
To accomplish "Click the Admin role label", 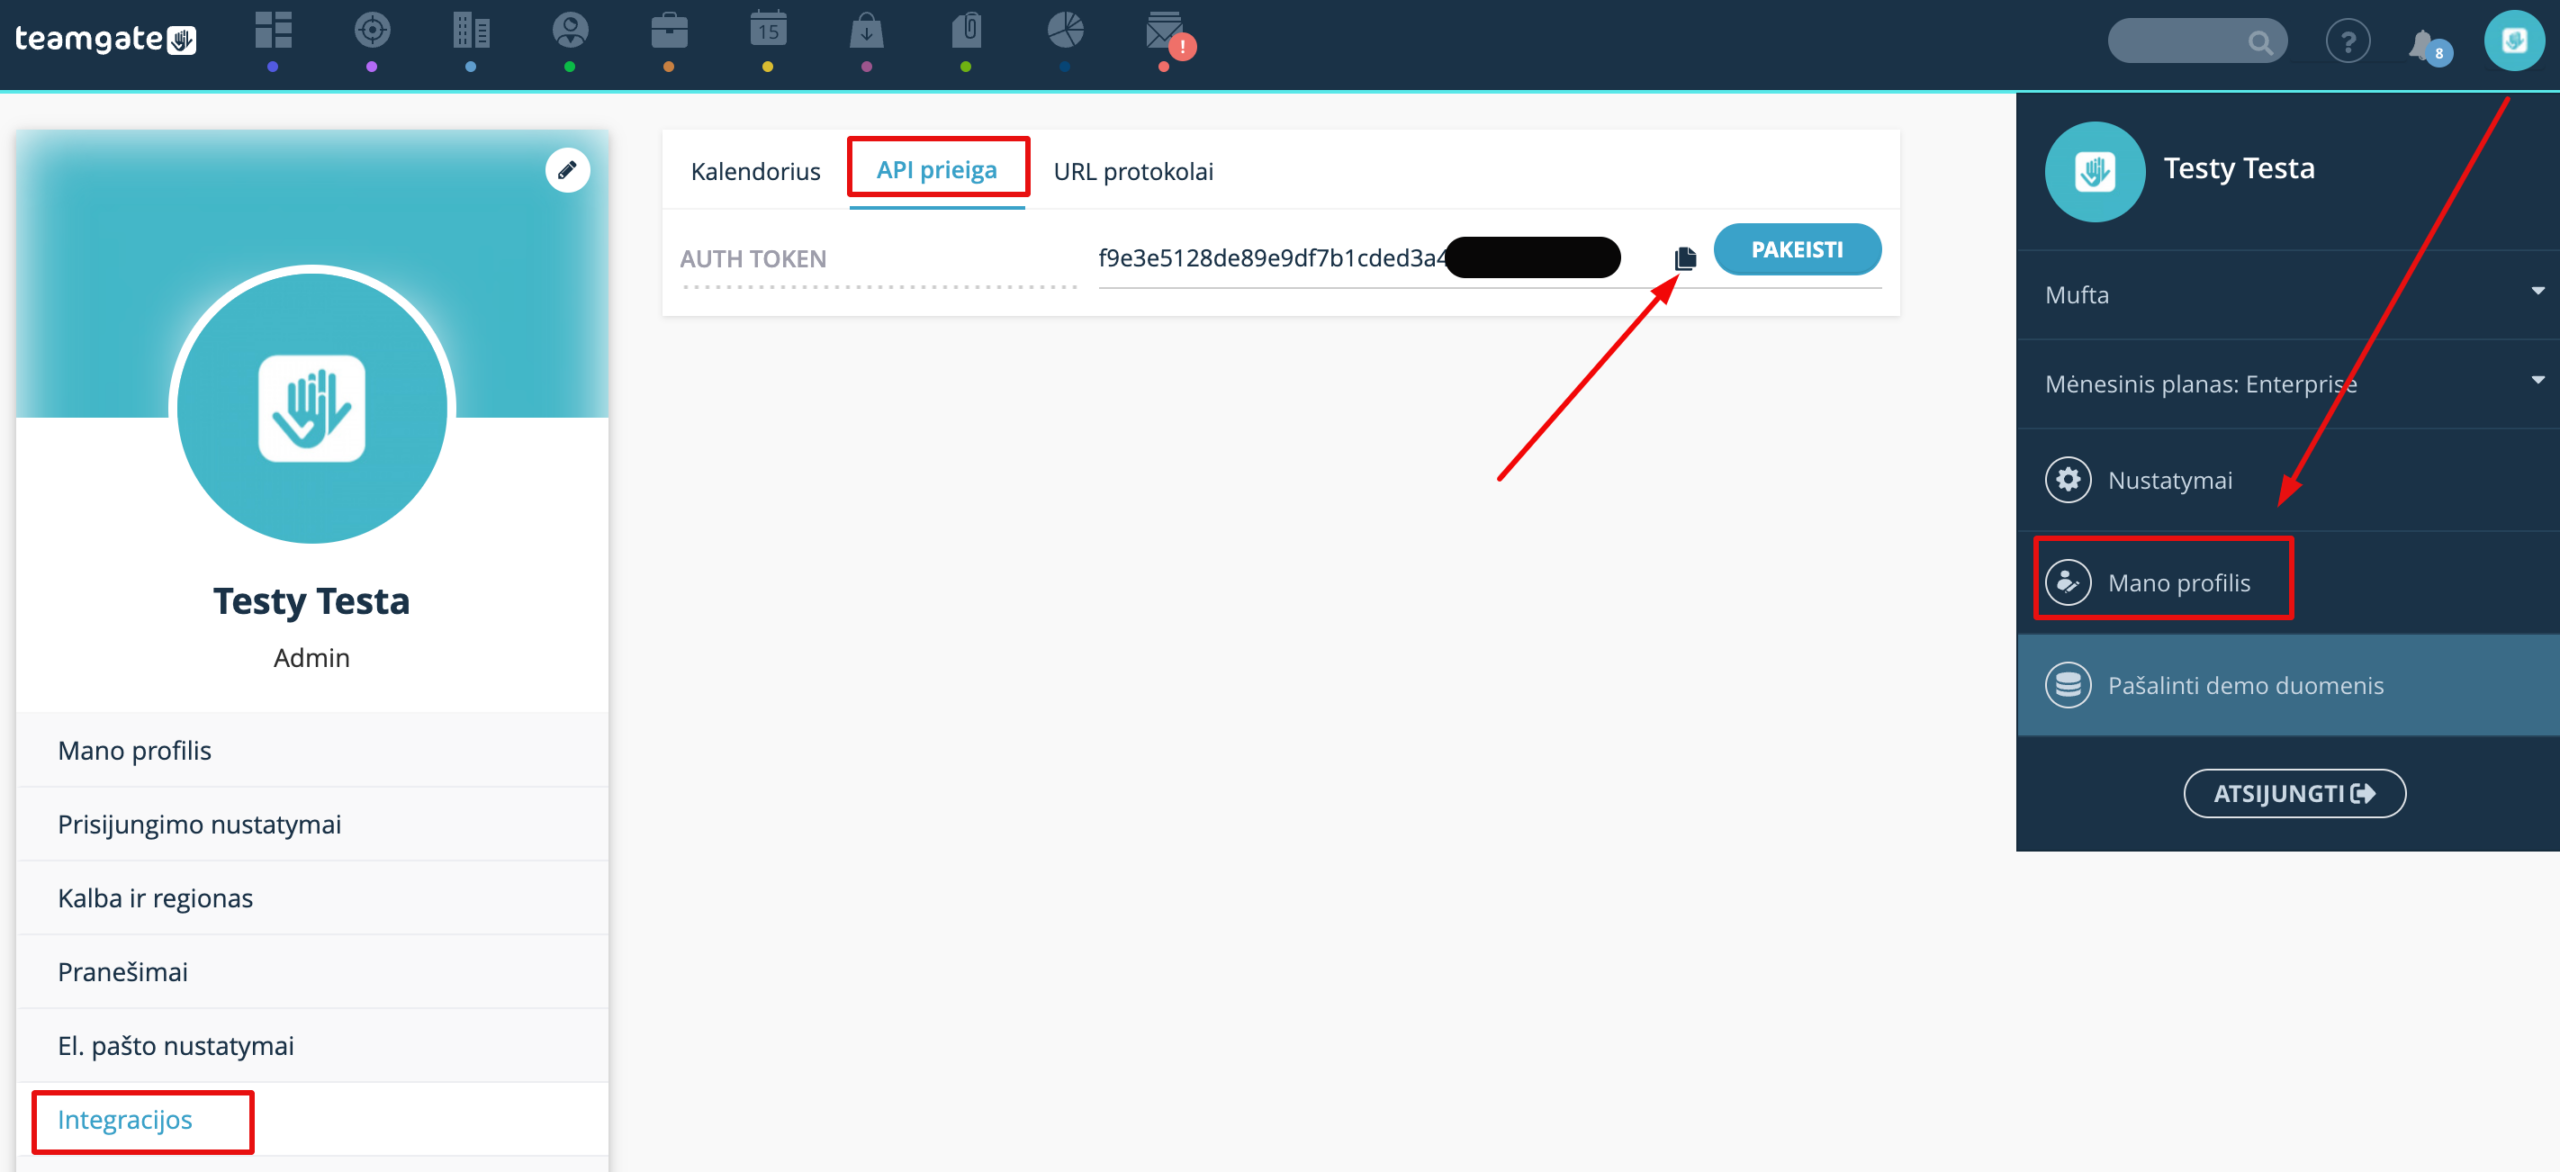I will click(312, 658).
